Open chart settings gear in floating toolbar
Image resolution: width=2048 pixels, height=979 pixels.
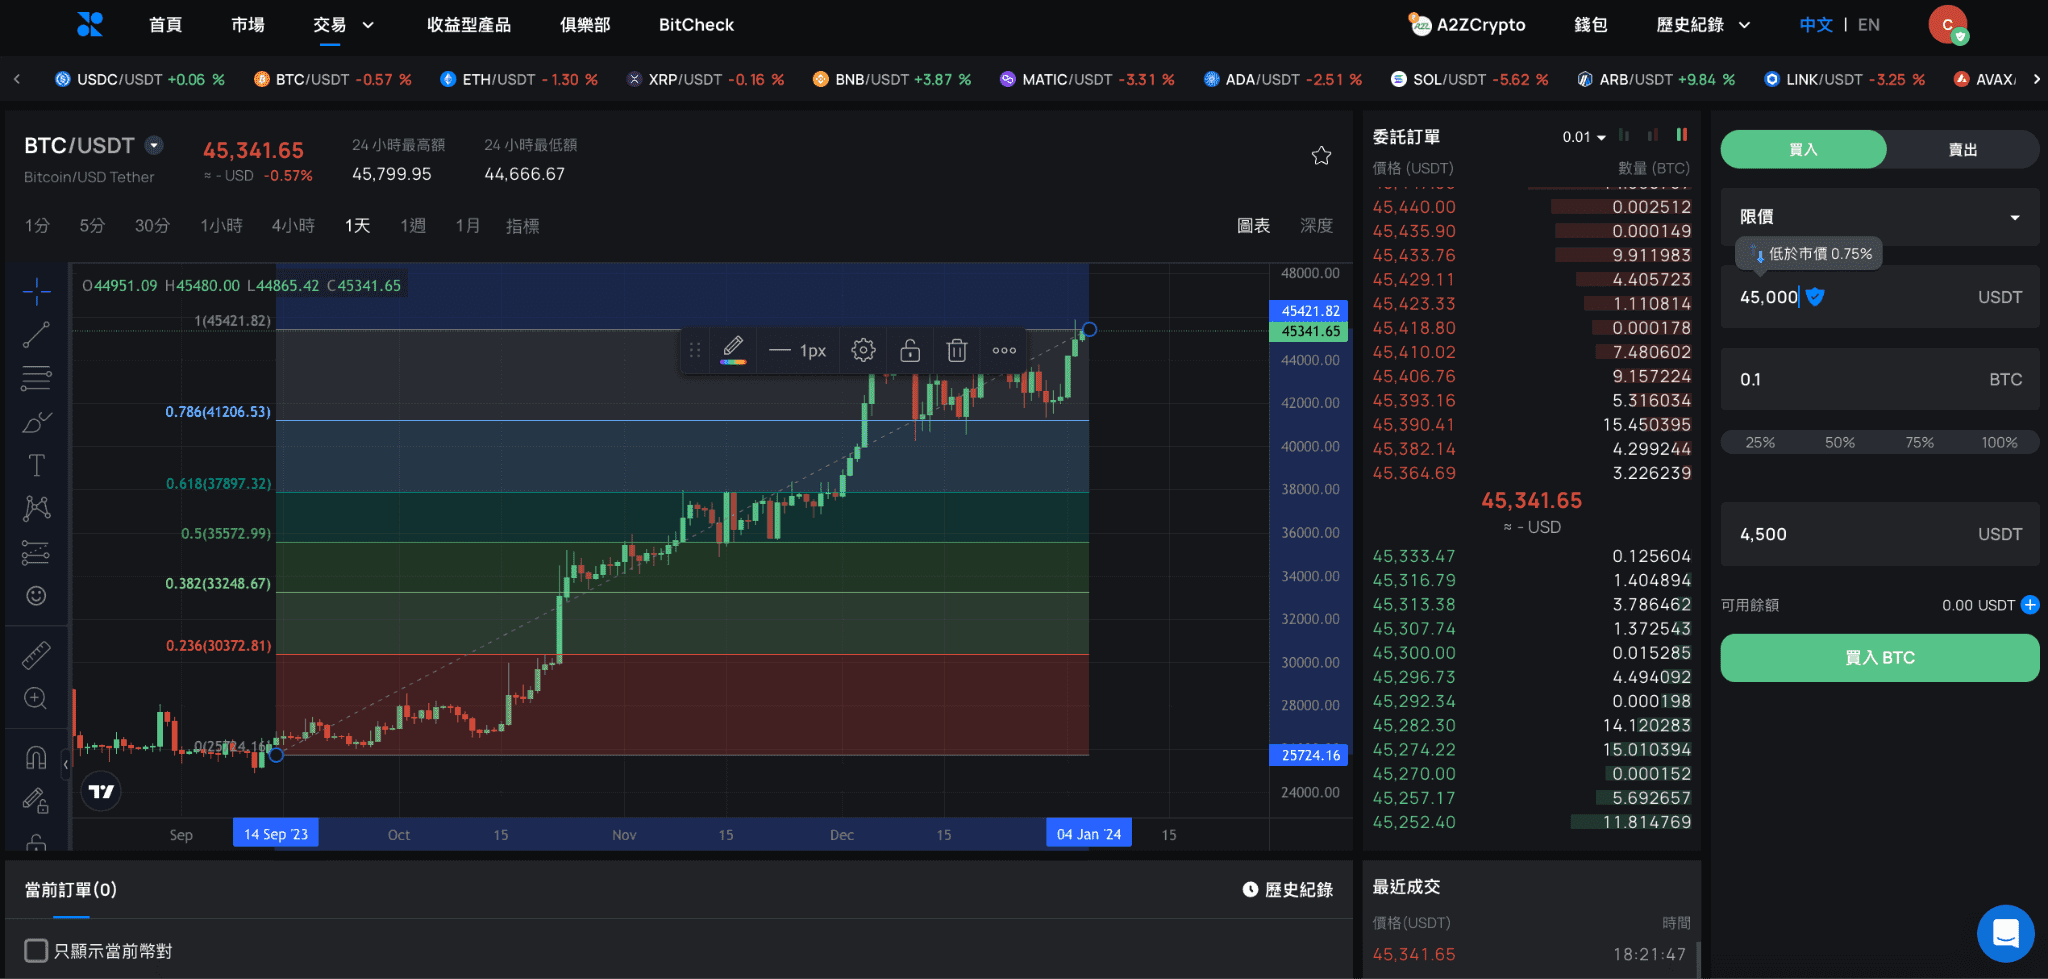862,350
